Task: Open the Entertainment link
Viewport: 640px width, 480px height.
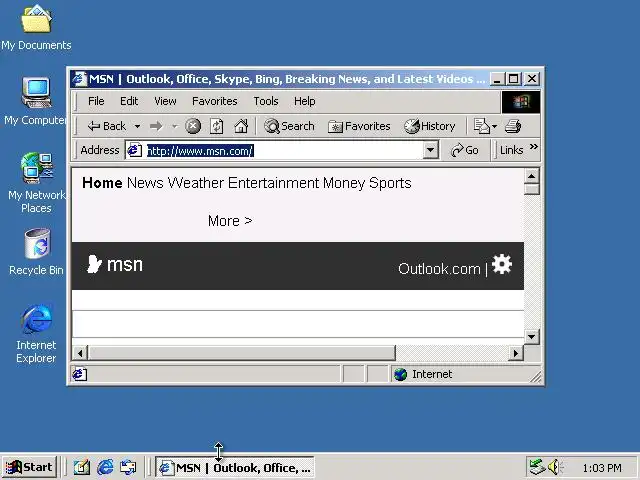Action: (x=273, y=183)
